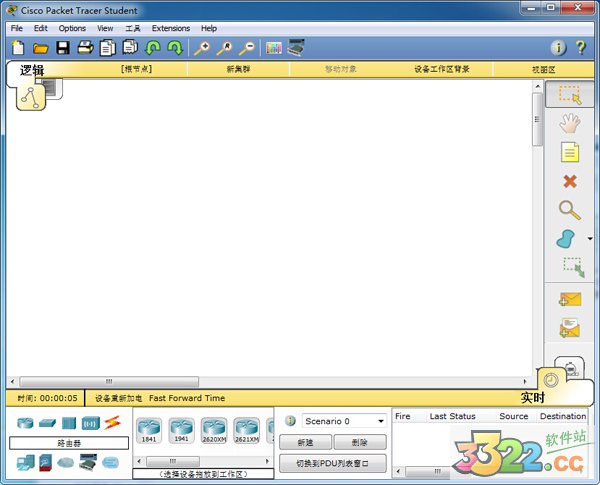Image resolution: width=600 pixels, height=485 pixels.
Task: Click the 新建 scenario button
Action: click(x=305, y=443)
